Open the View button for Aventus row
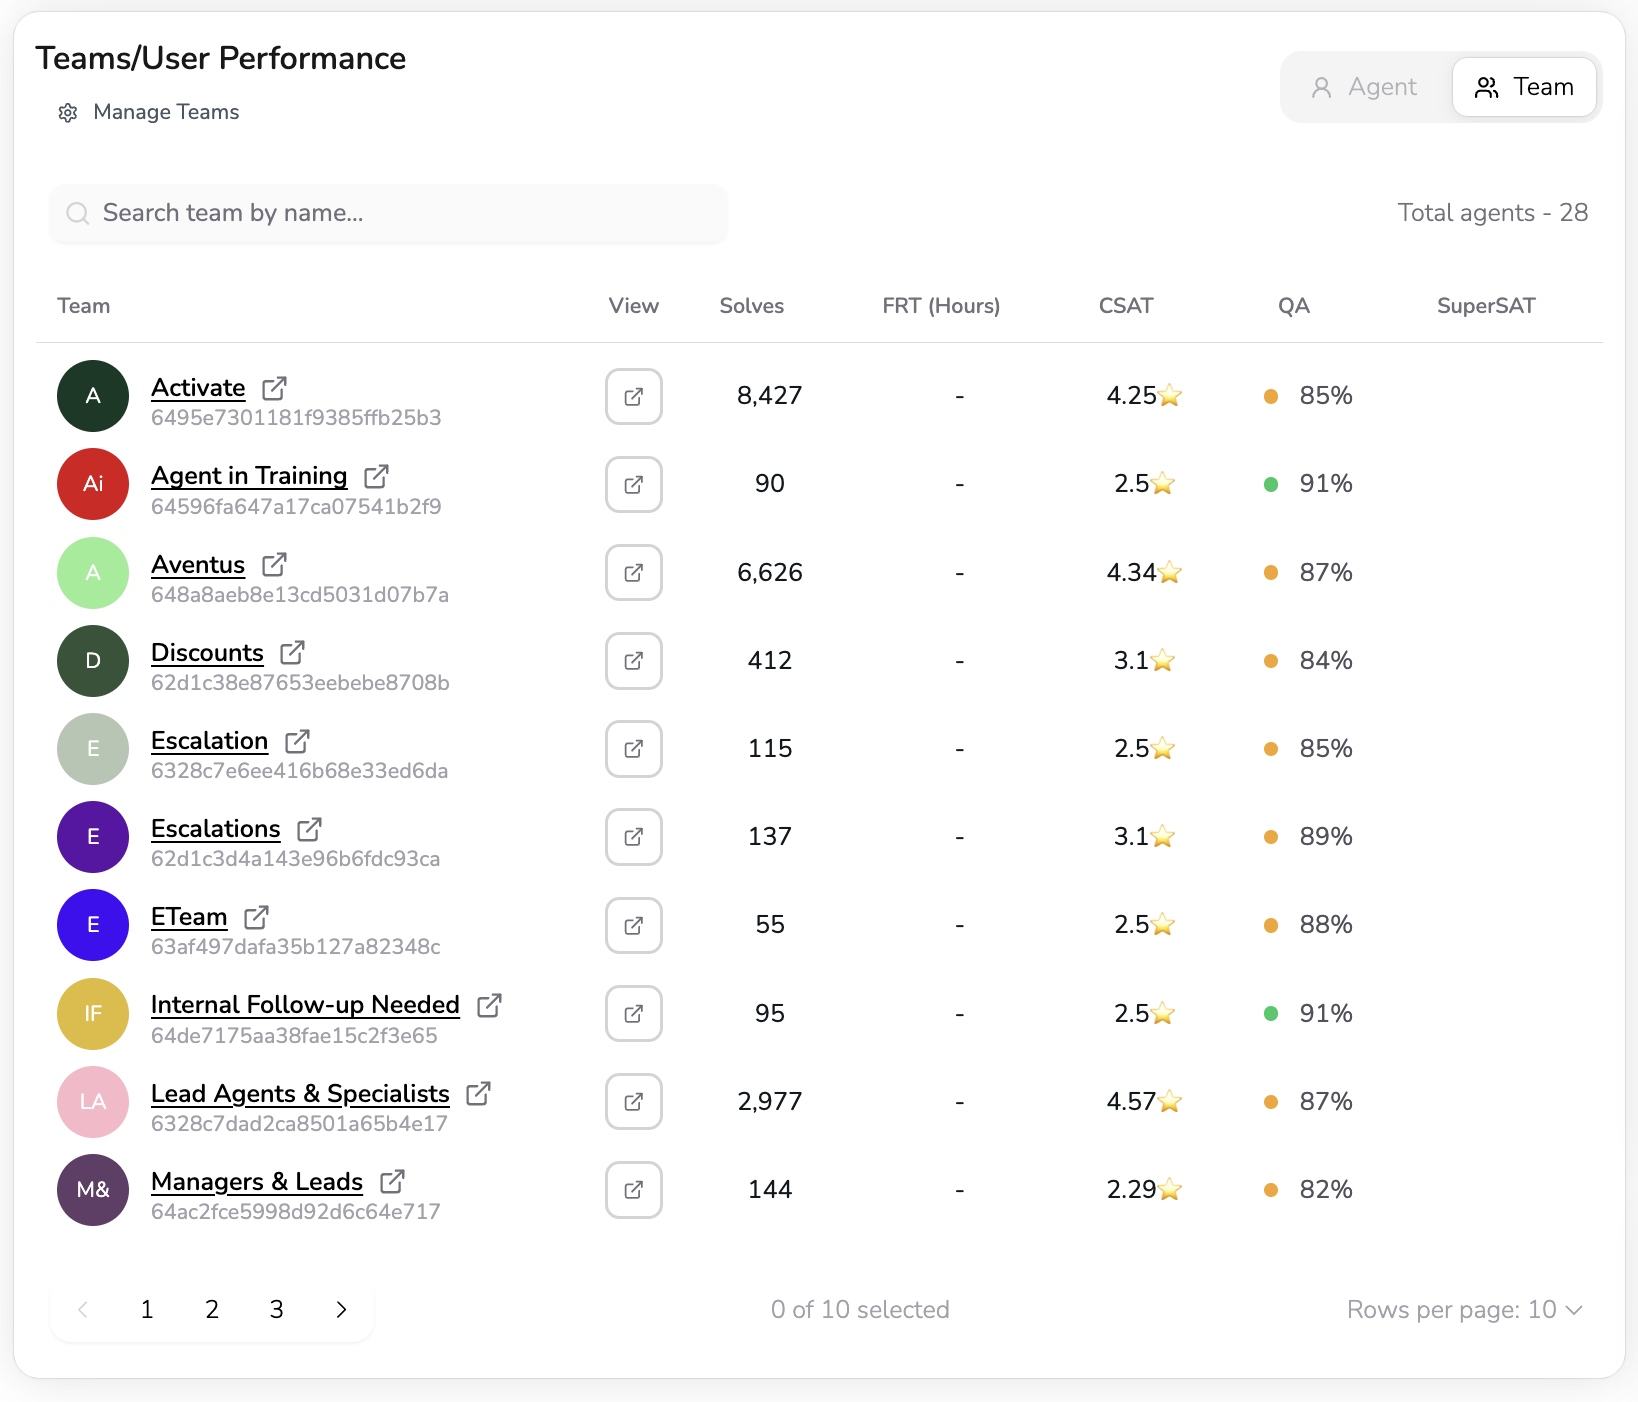1638x1402 pixels. pos(633,573)
